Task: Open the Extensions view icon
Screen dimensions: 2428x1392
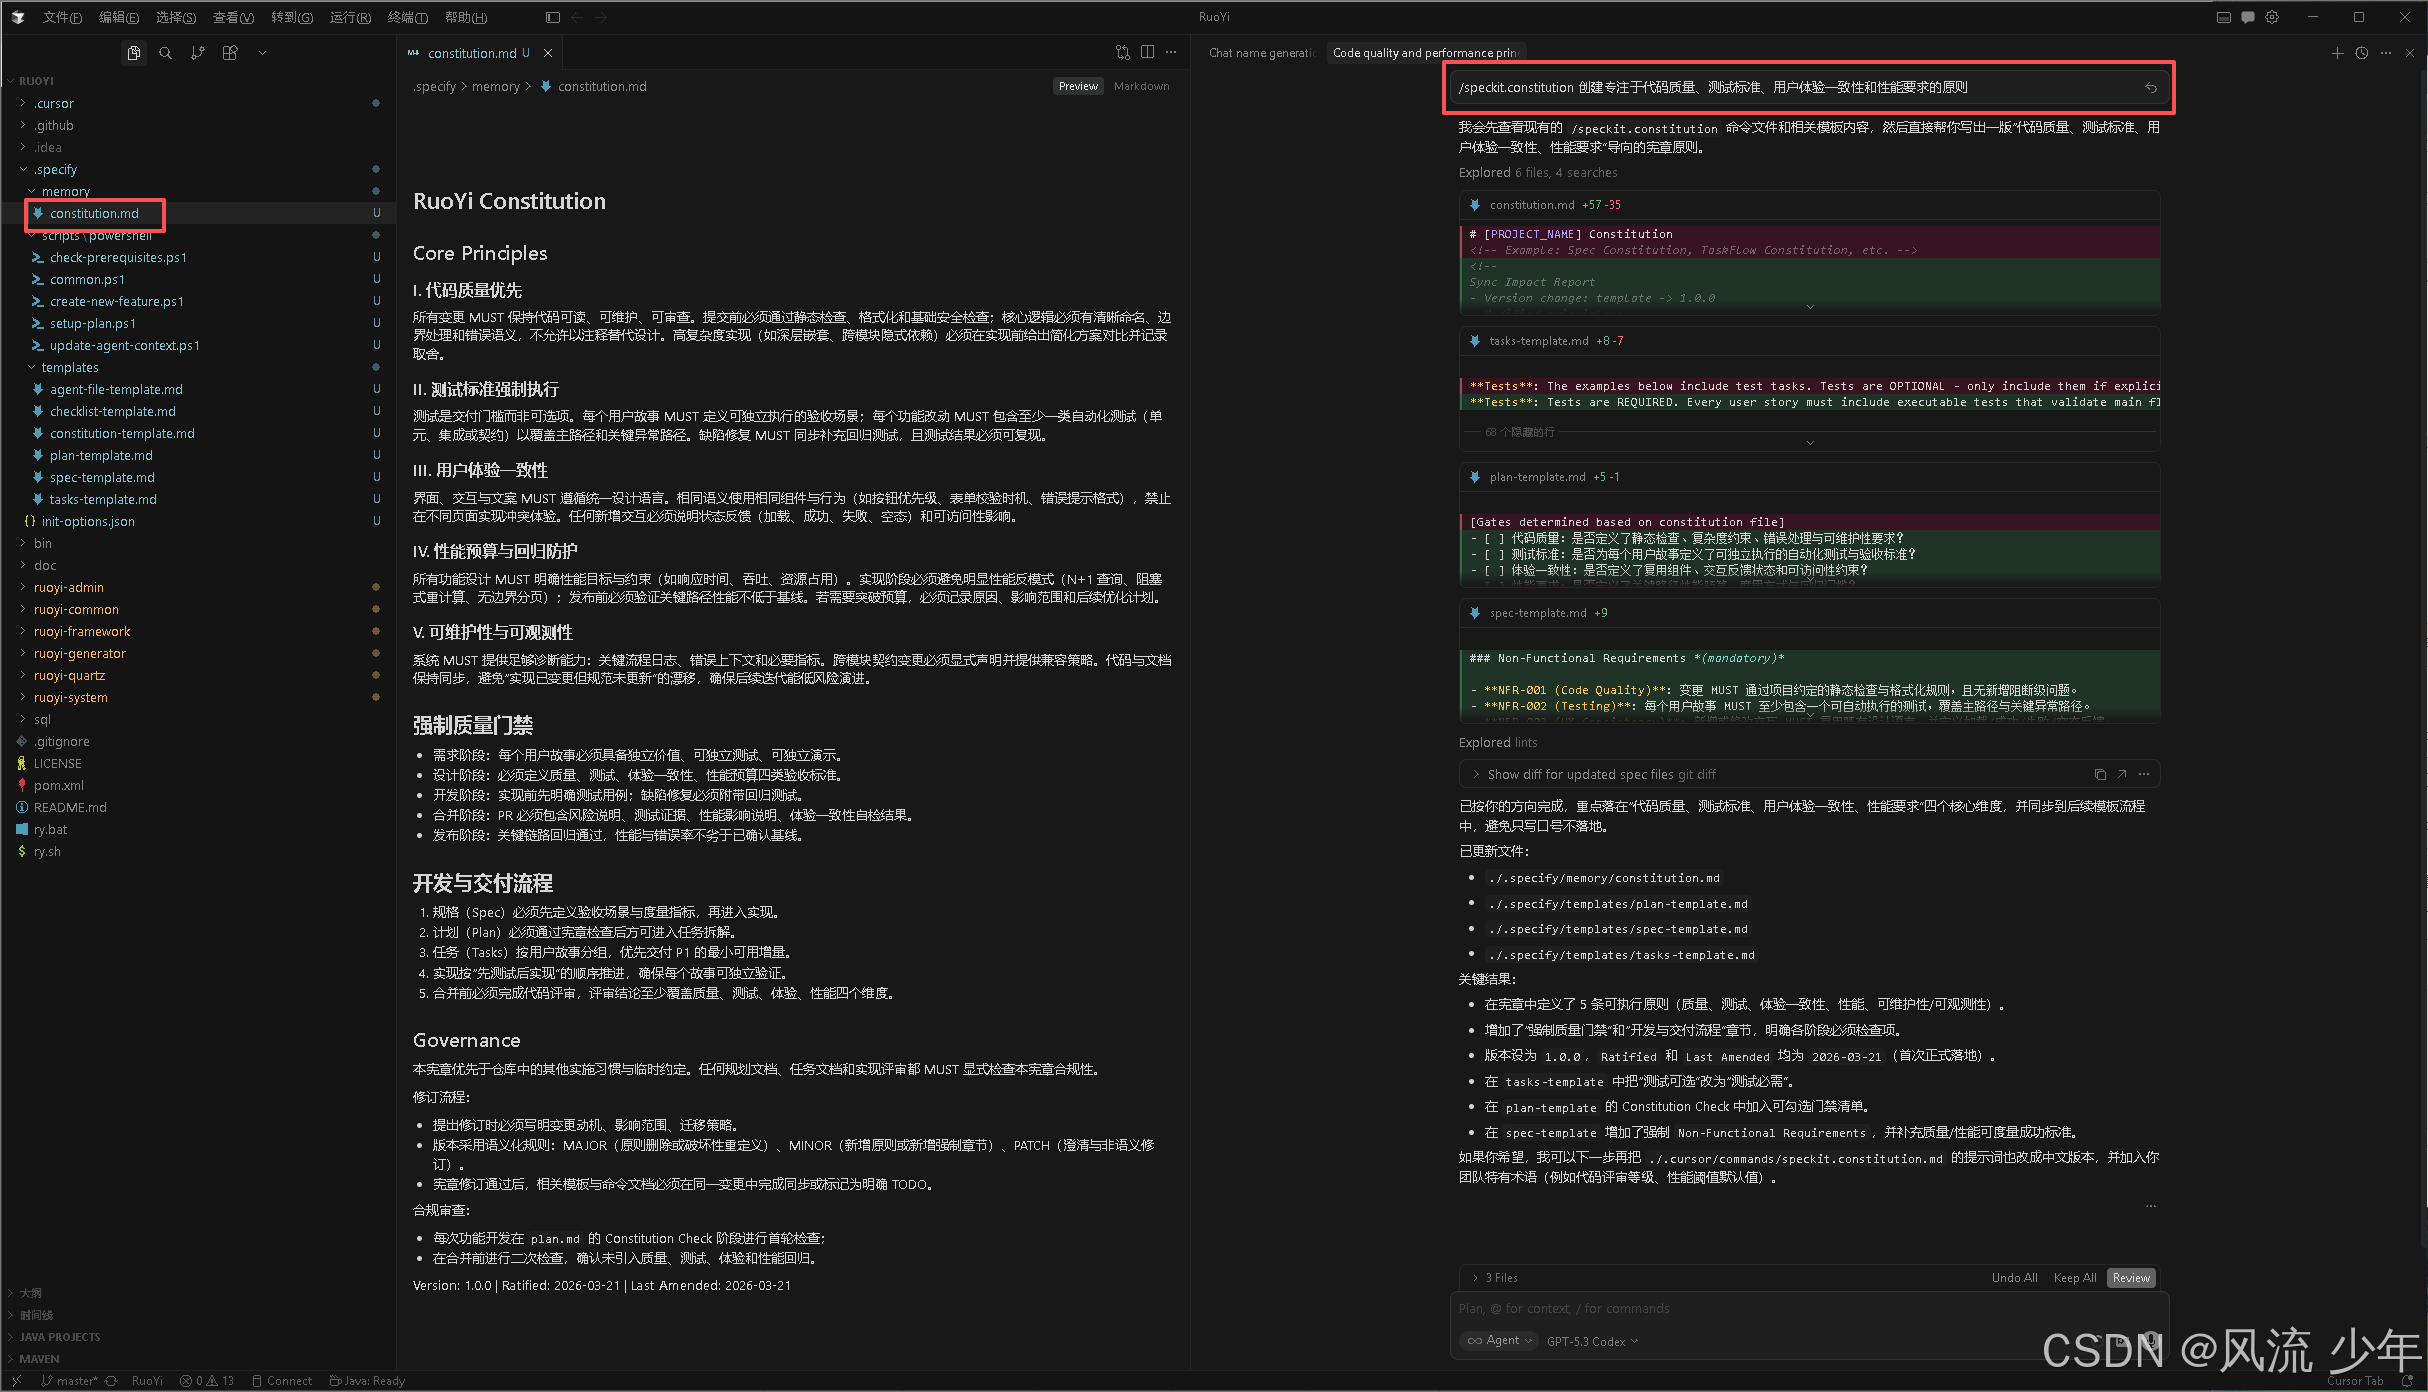Action: coord(230,53)
